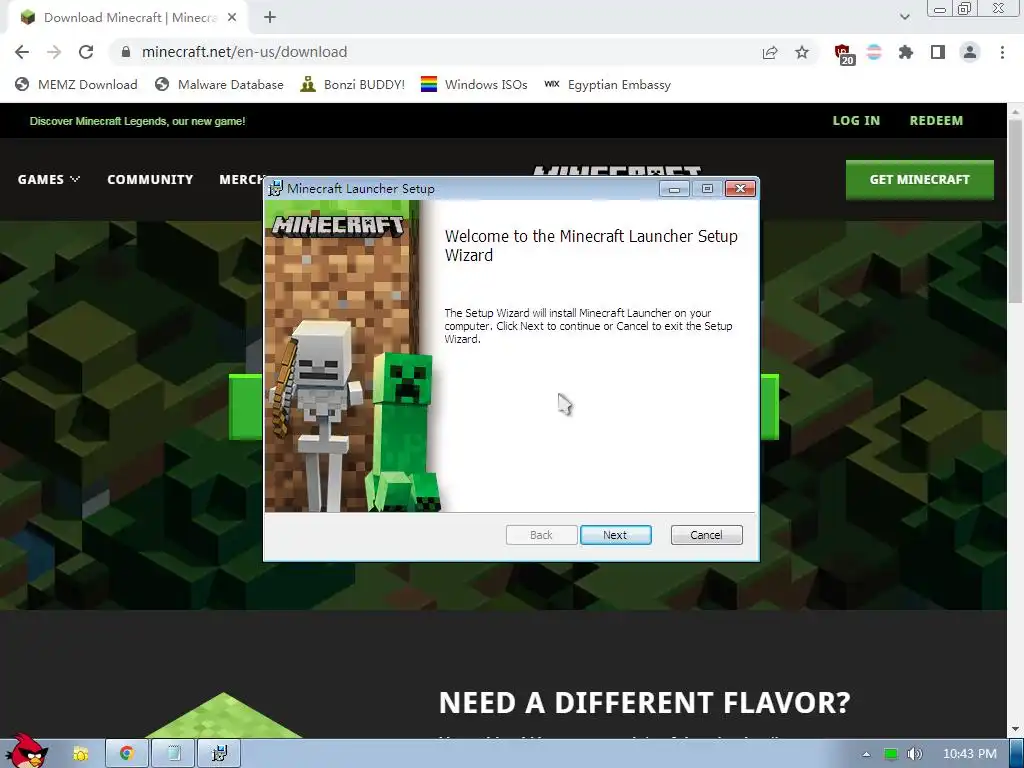The width and height of the screenshot is (1024, 768).
Task: Open the MEMZ Download bookmark
Action: [76, 84]
